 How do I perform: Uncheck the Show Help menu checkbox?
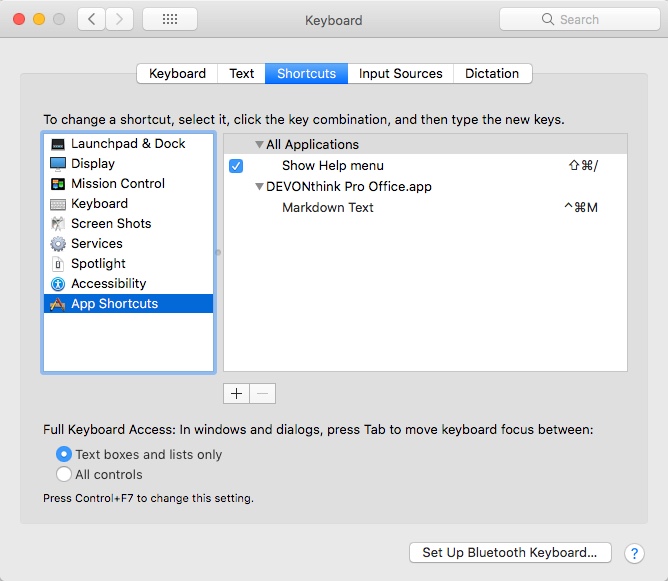pos(236,166)
